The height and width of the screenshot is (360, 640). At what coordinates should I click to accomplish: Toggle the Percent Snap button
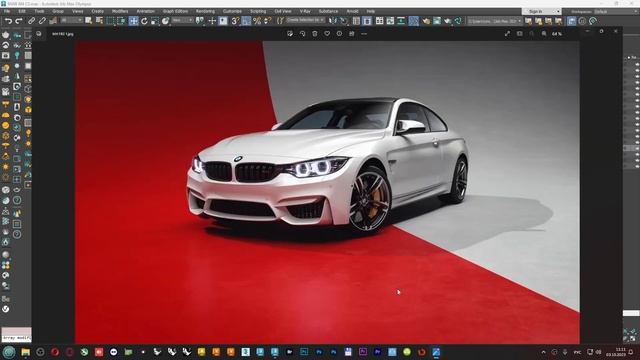coord(257,21)
